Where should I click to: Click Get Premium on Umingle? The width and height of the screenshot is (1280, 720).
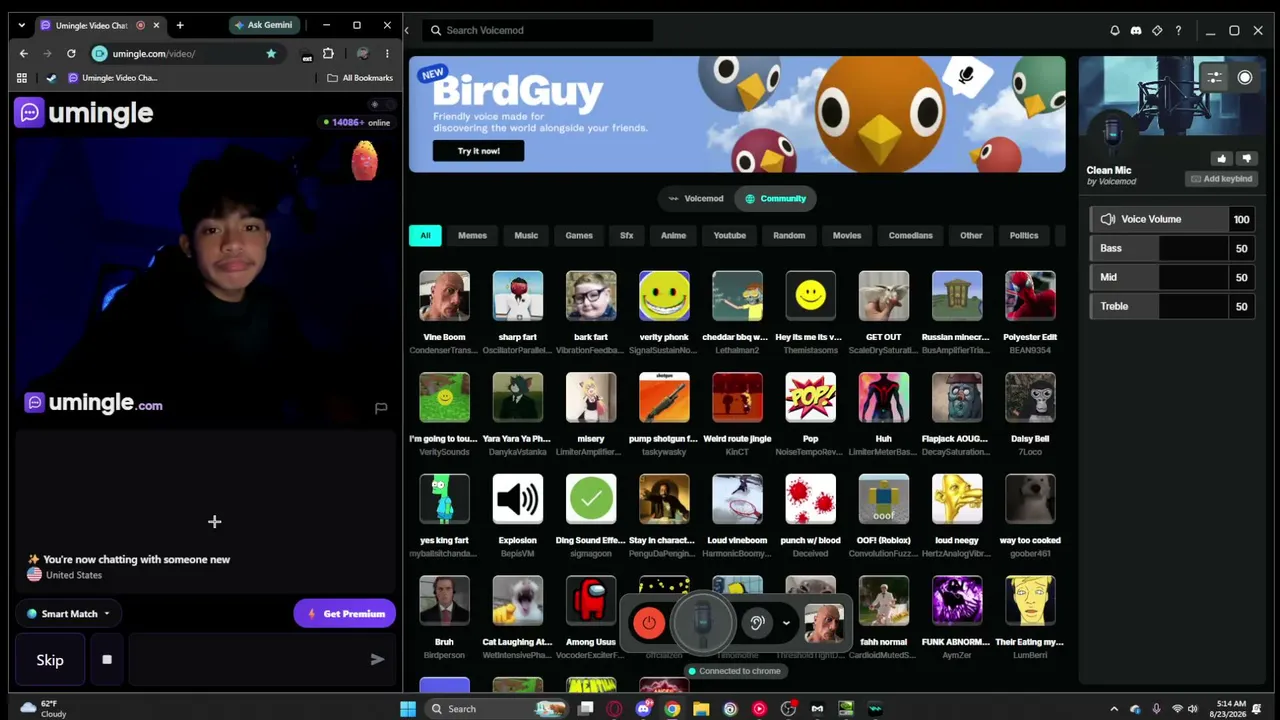click(x=345, y=614)
